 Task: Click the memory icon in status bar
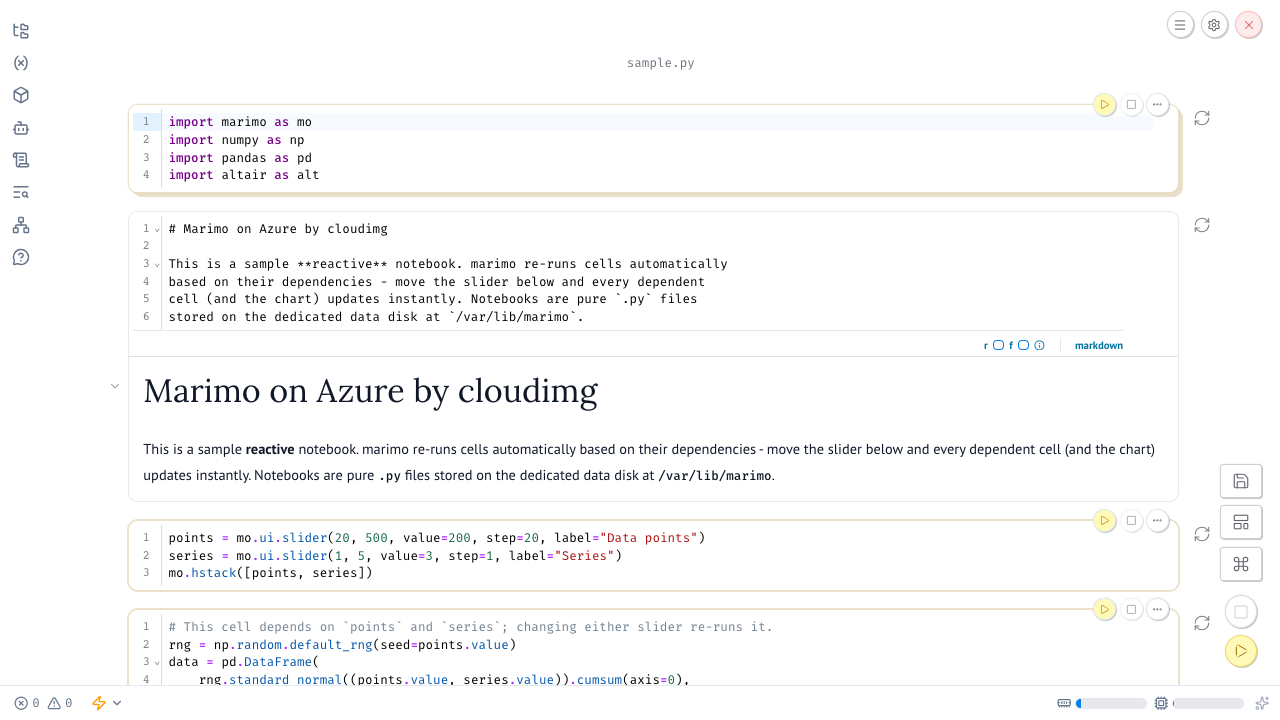[x=1064, y=703]
